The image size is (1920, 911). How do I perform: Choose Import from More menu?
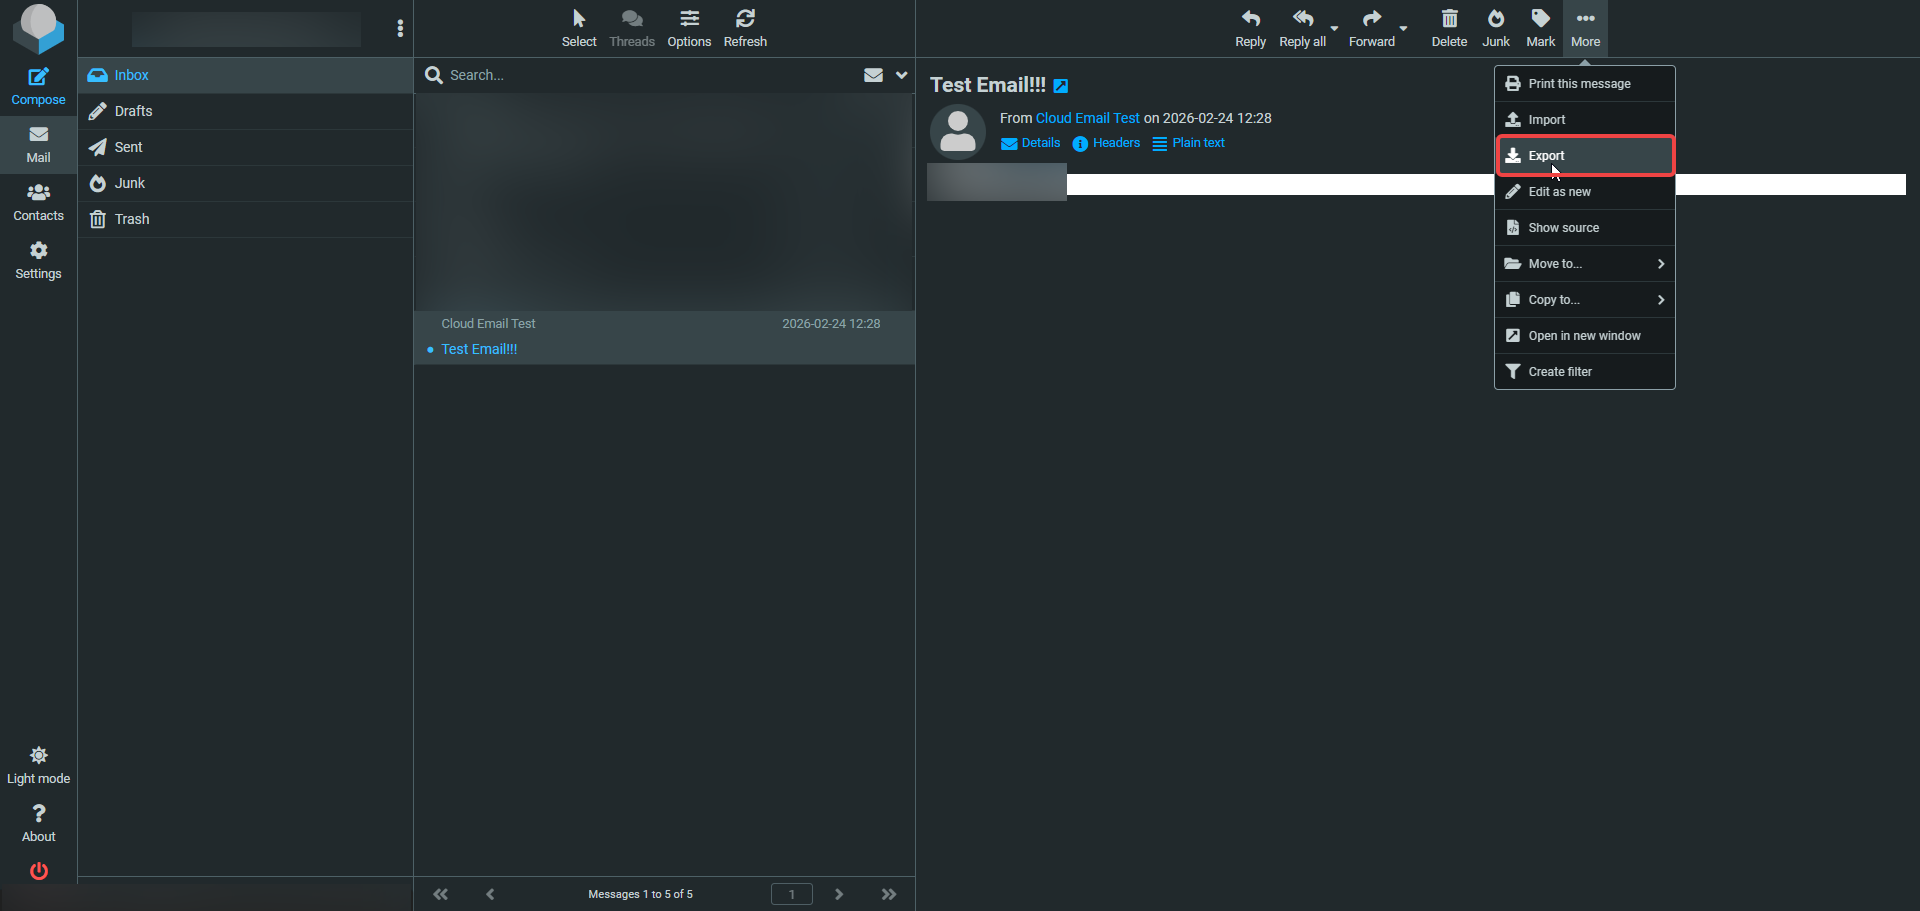[x=1585, y=120]
